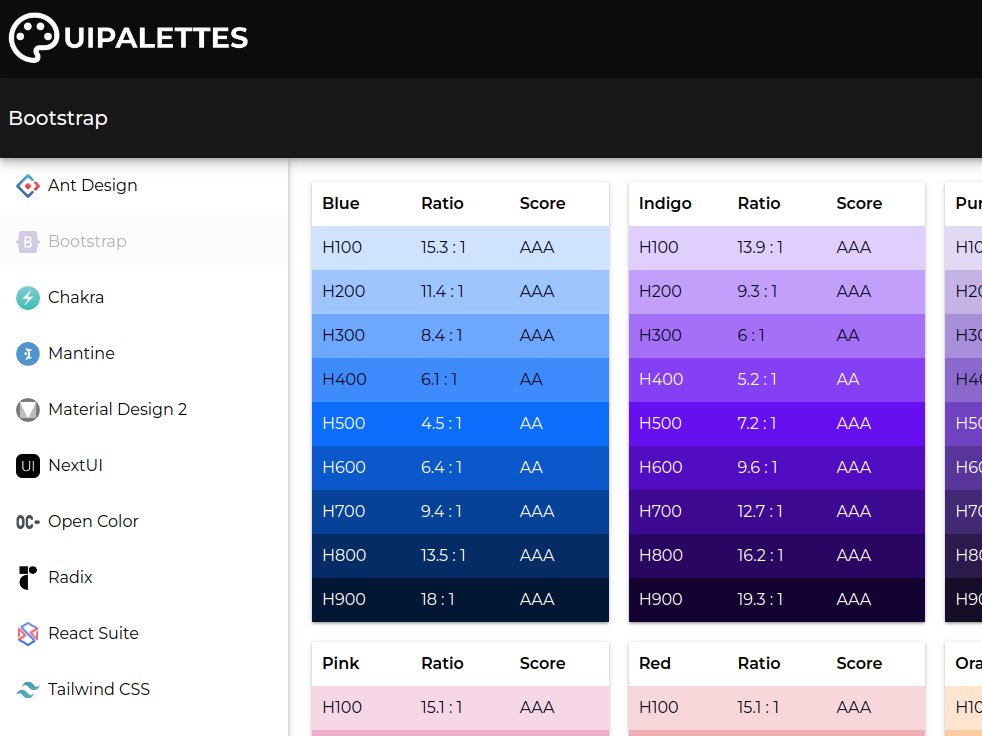Choose the Blue H600 swatch row
Viewport: 982px width, 736px height.
point(460,468)
